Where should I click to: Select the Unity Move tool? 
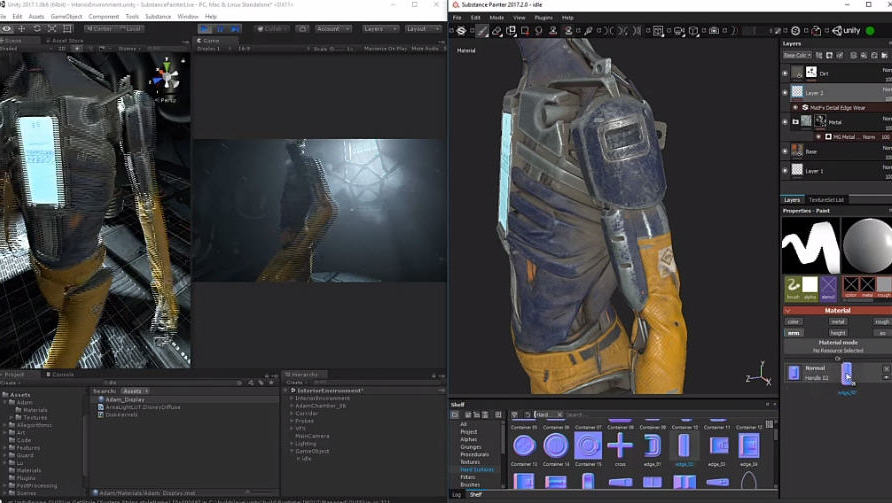pyautogui.click(x=22, y=28)
